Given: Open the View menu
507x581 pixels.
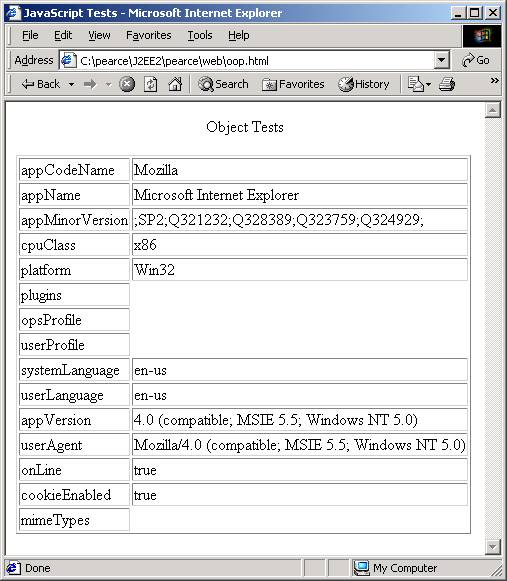Looking at the screenshot, I should pos(99,35).
